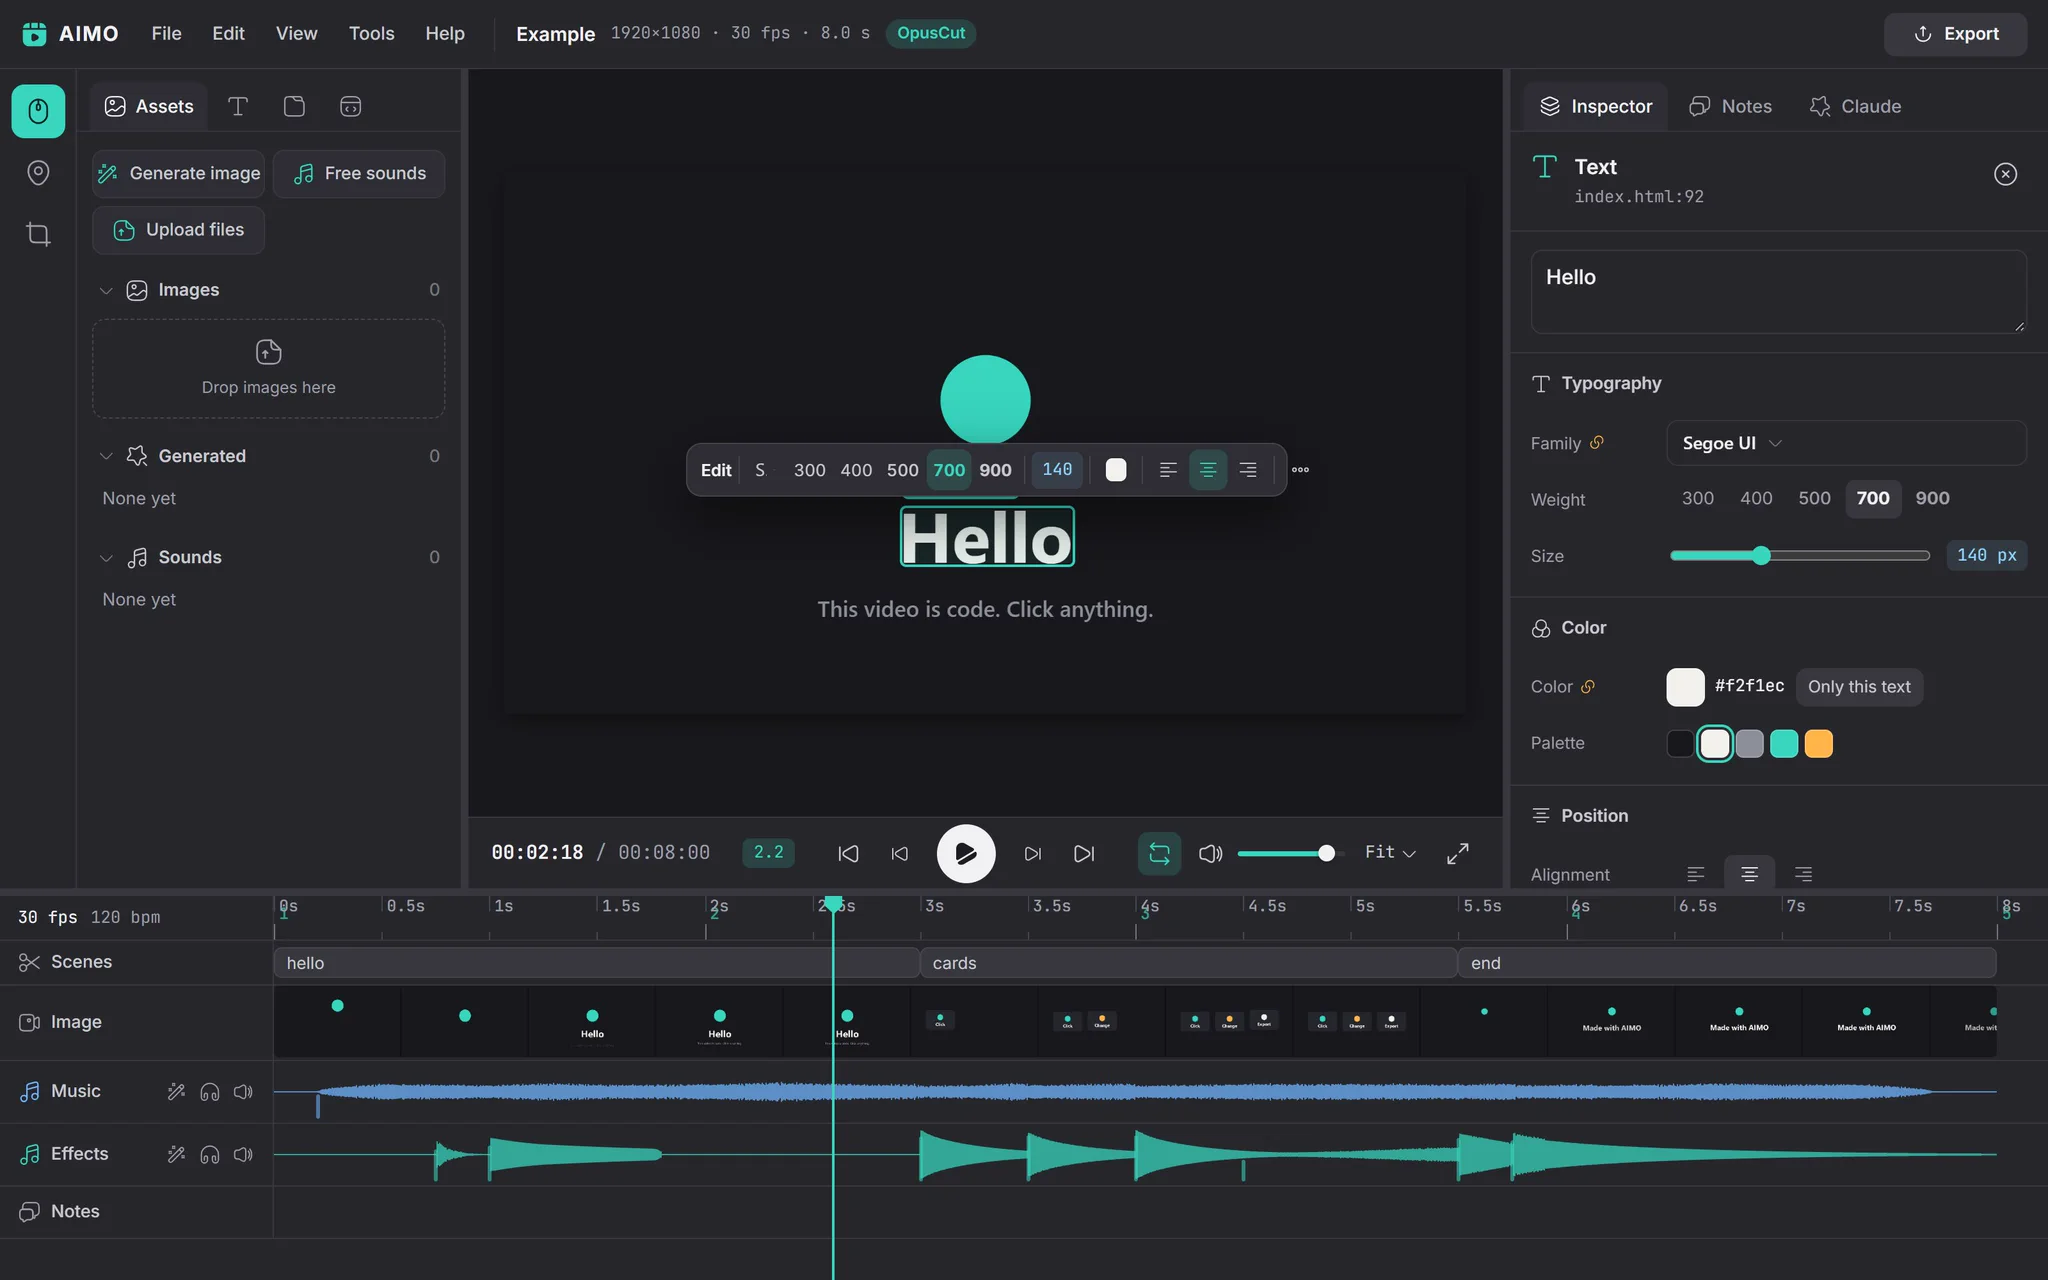
Task: Collapse the Sounds section
Action: [x=106, y=557]
